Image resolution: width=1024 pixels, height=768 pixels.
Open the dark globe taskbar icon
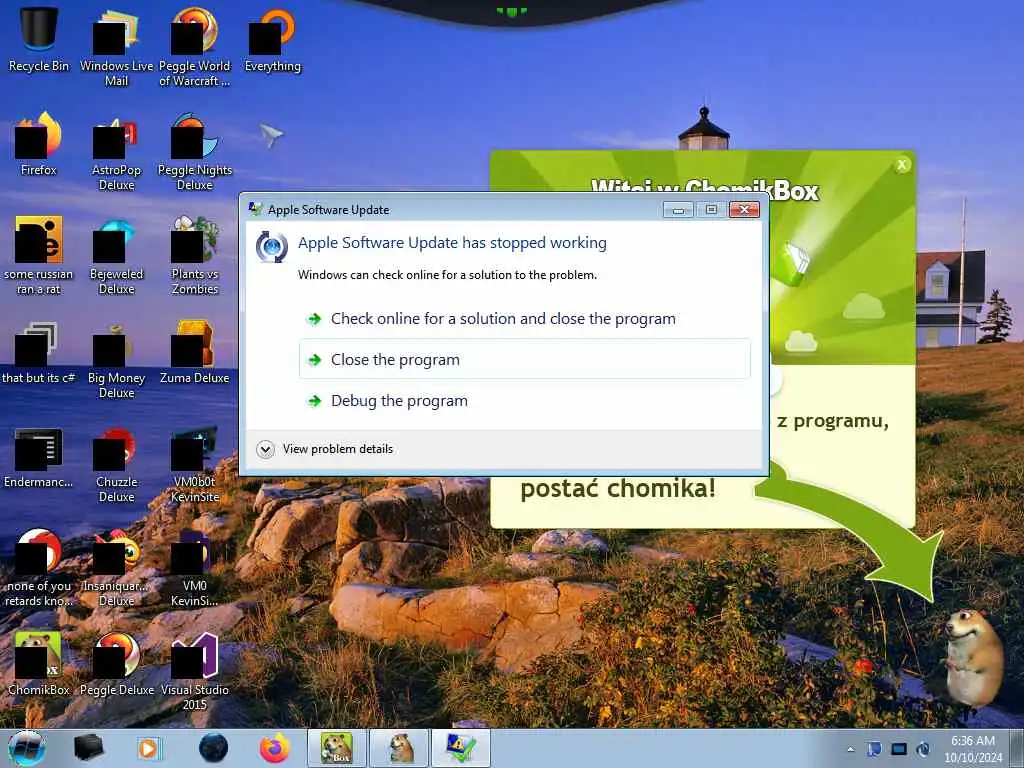[214, 748]
